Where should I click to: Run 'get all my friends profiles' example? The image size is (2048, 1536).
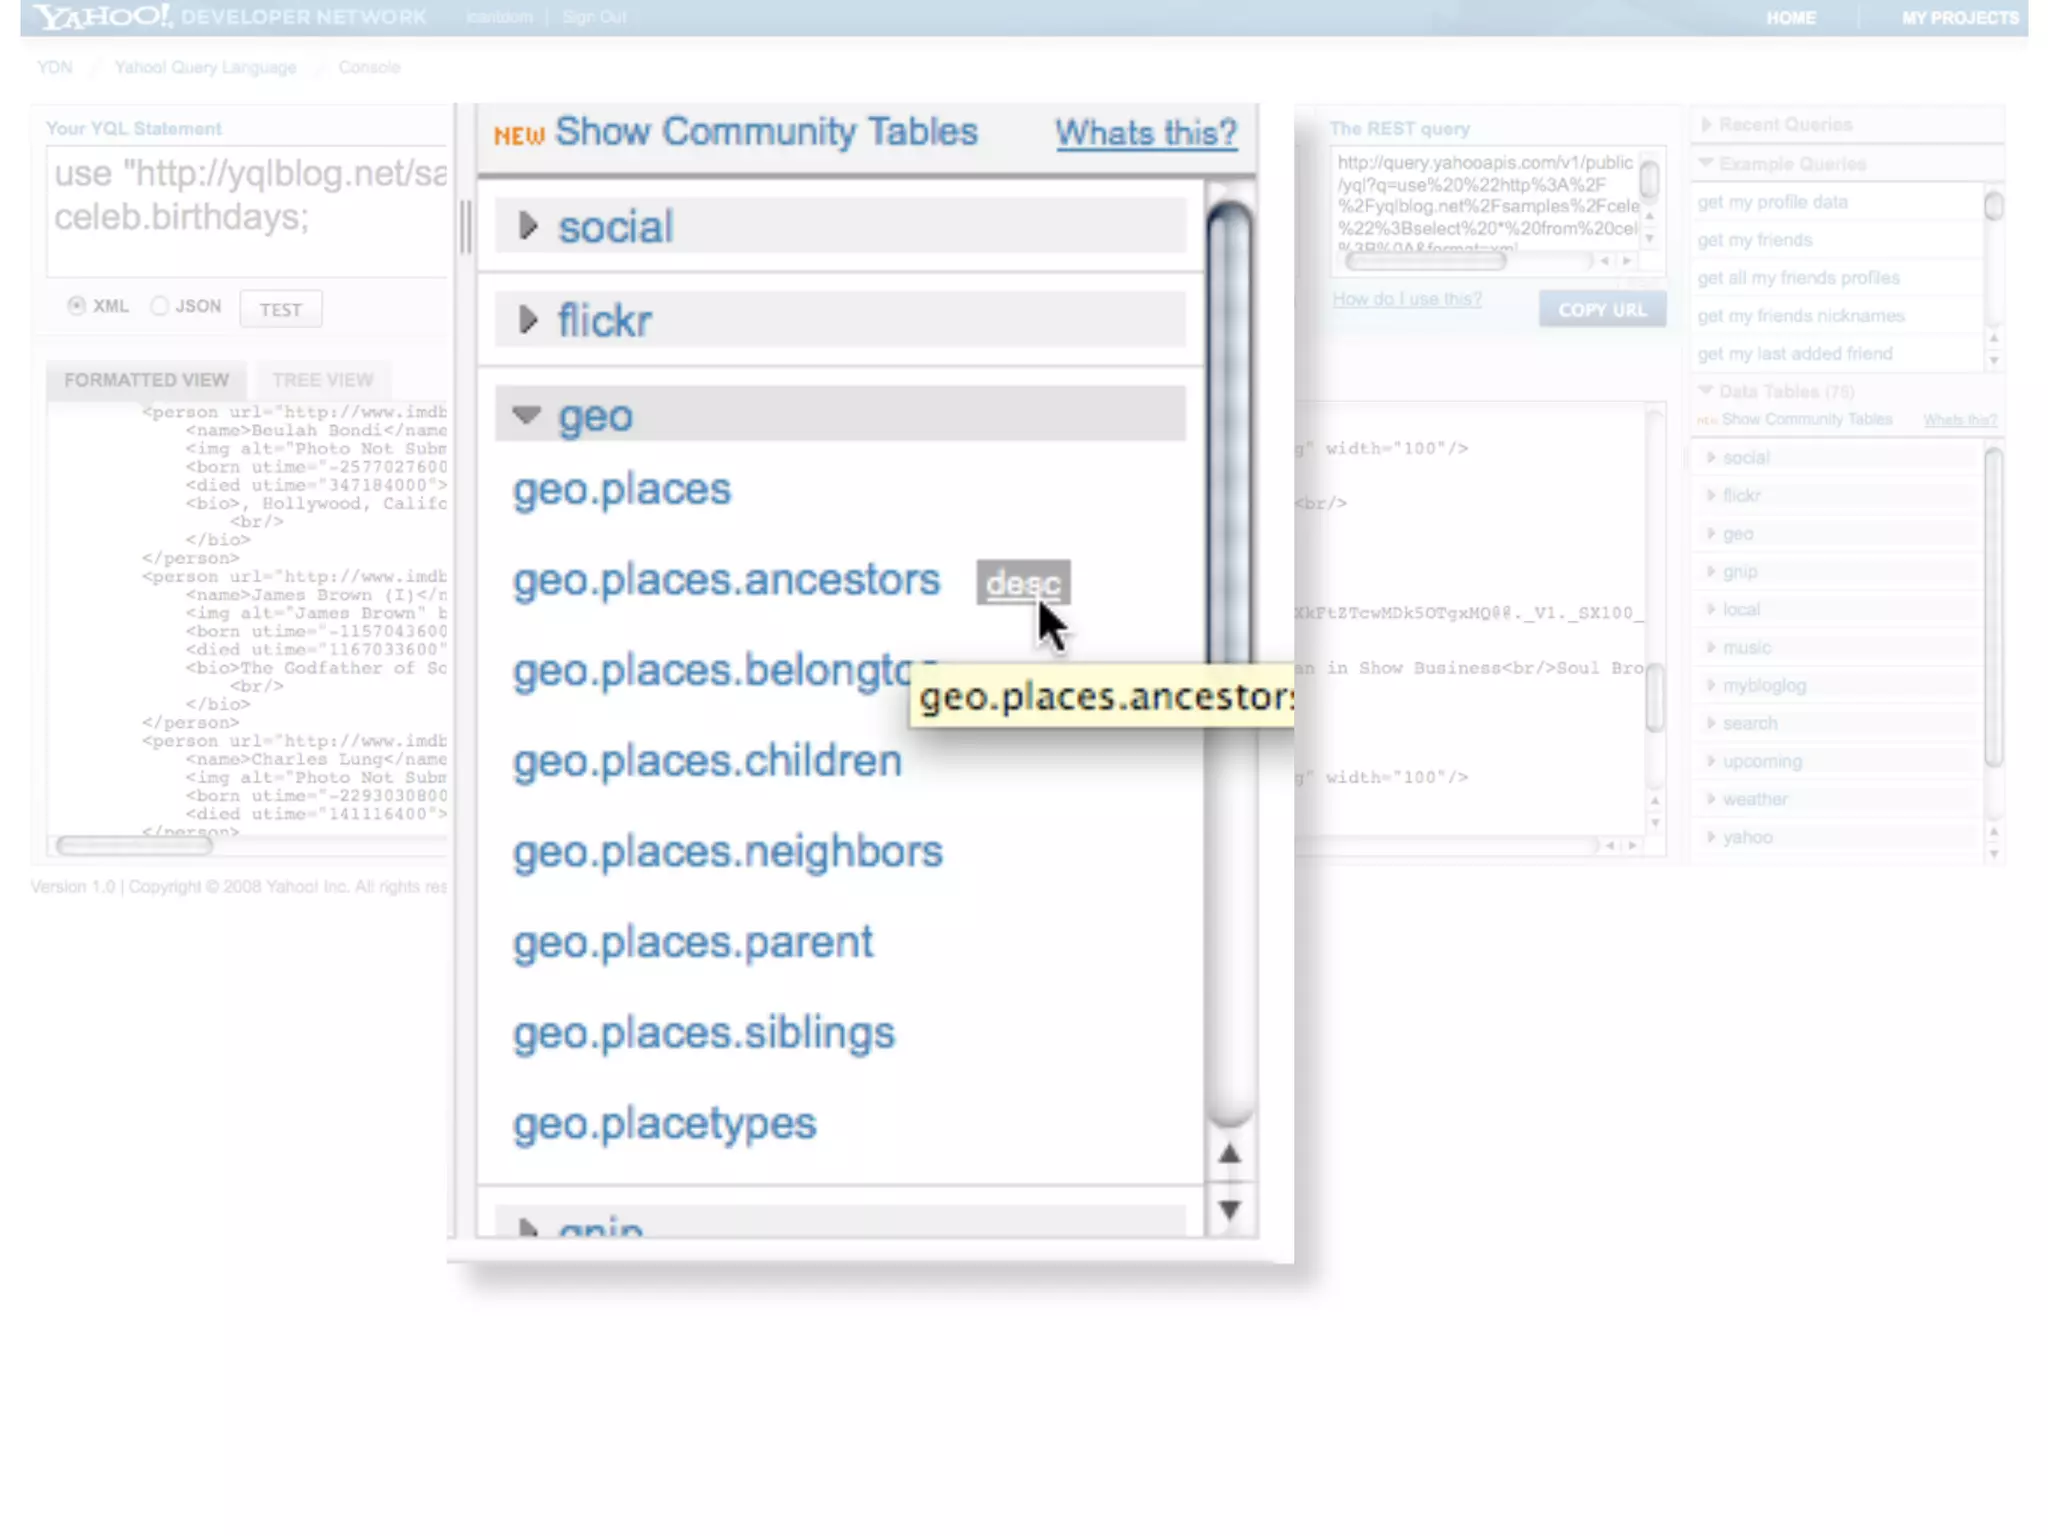[1798, 278]
